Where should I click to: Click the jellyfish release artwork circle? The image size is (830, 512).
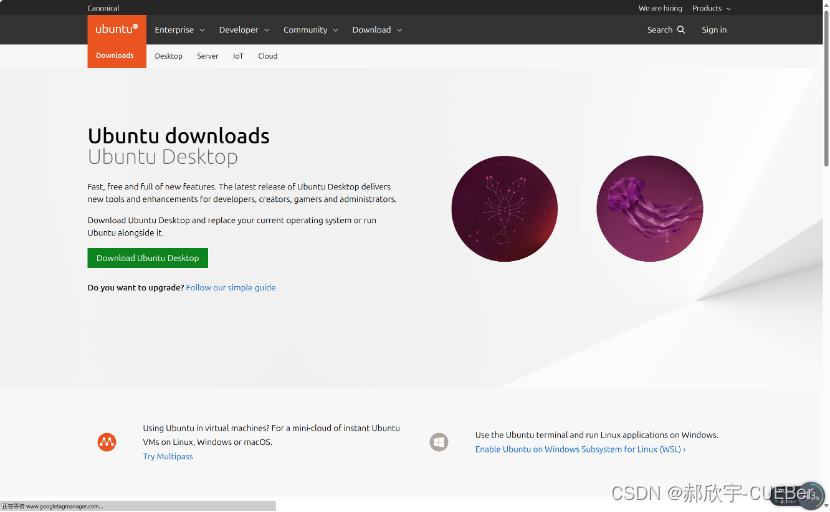[649, 209]
